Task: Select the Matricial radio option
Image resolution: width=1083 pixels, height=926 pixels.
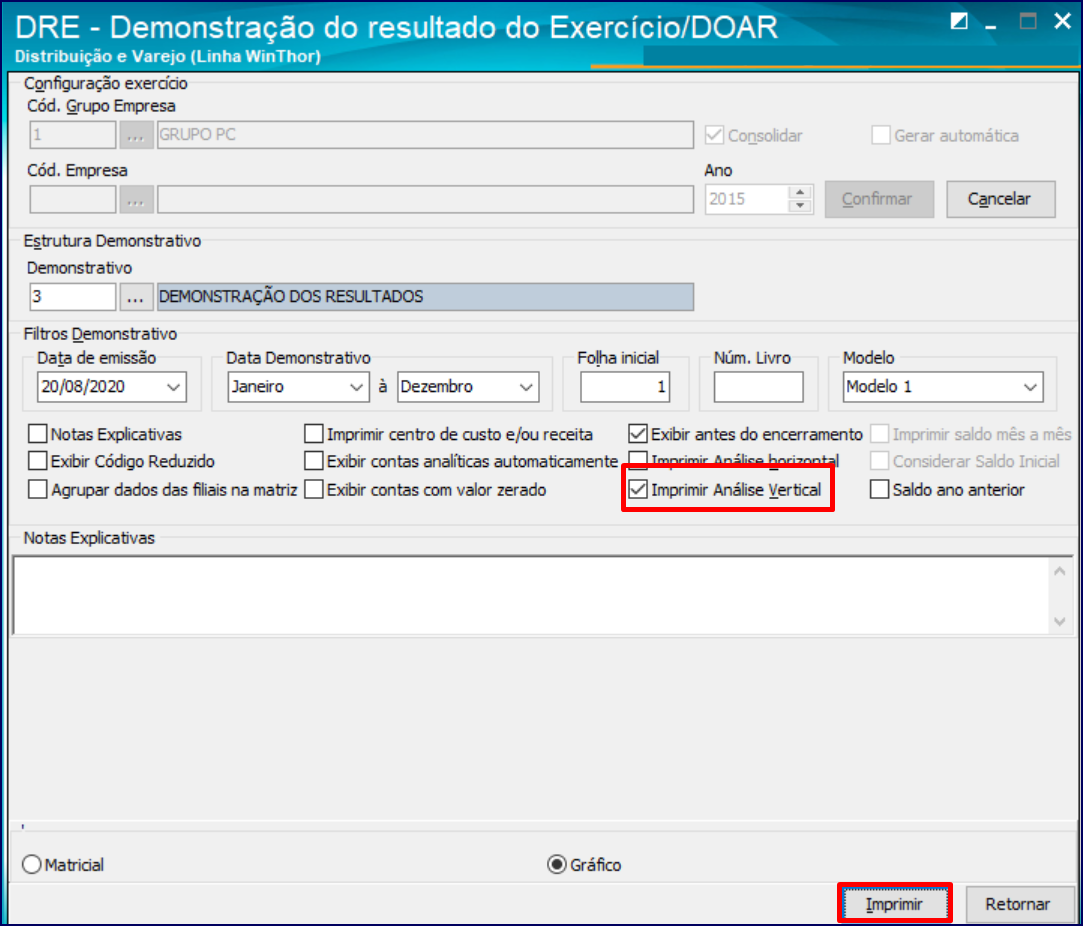Action: coord(32,865)
